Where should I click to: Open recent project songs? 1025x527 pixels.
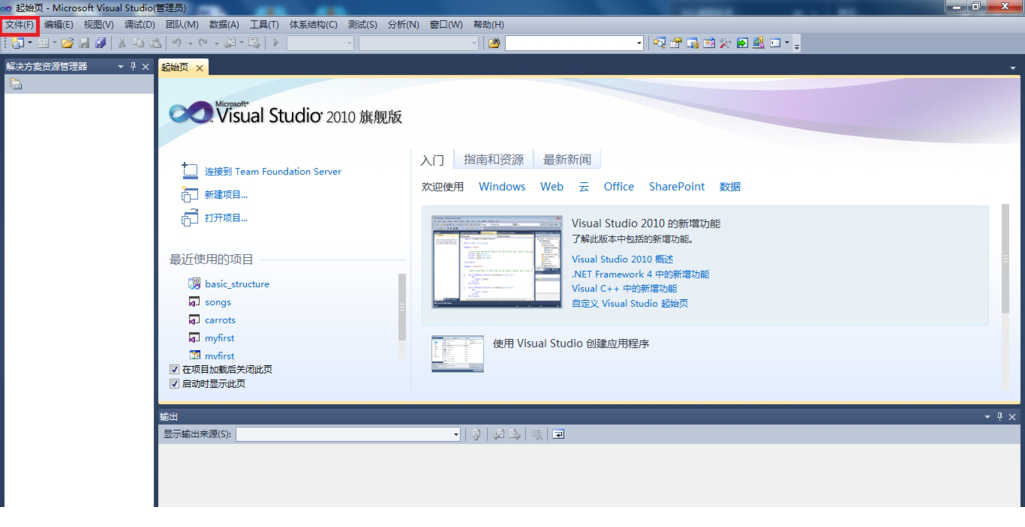(x=218, y=302)
